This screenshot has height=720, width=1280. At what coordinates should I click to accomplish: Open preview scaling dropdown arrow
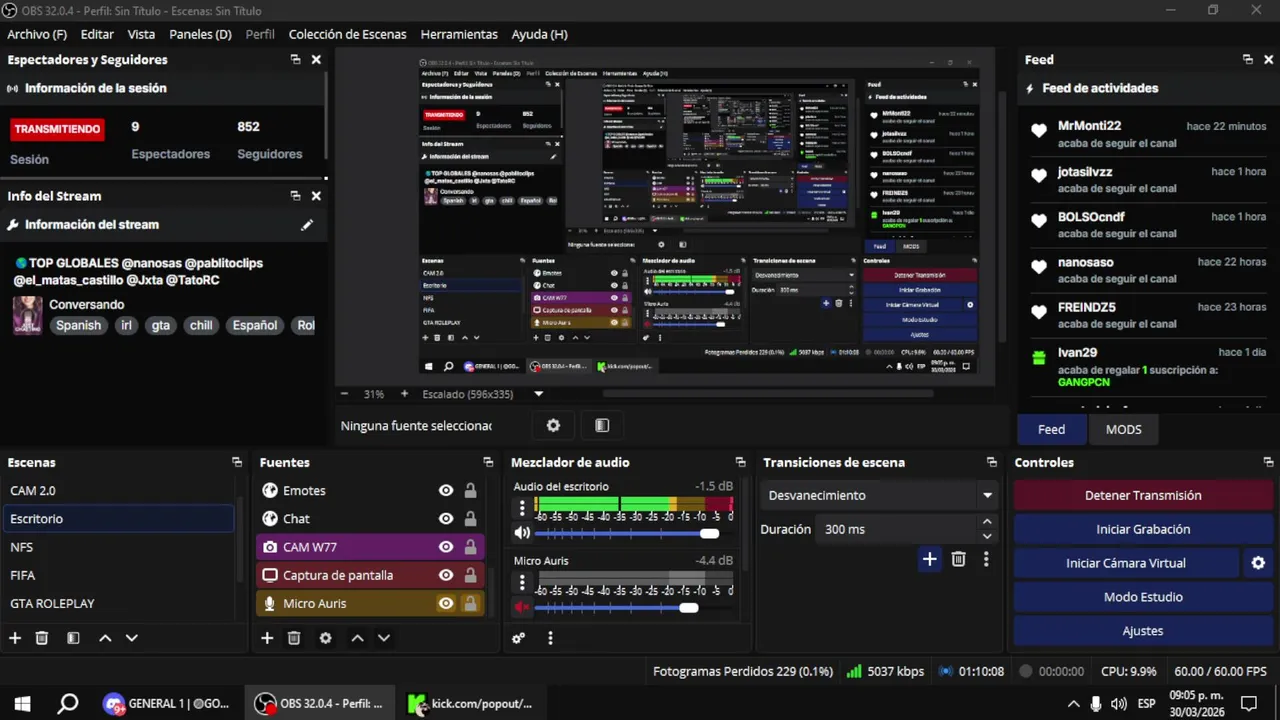point(538,394)
